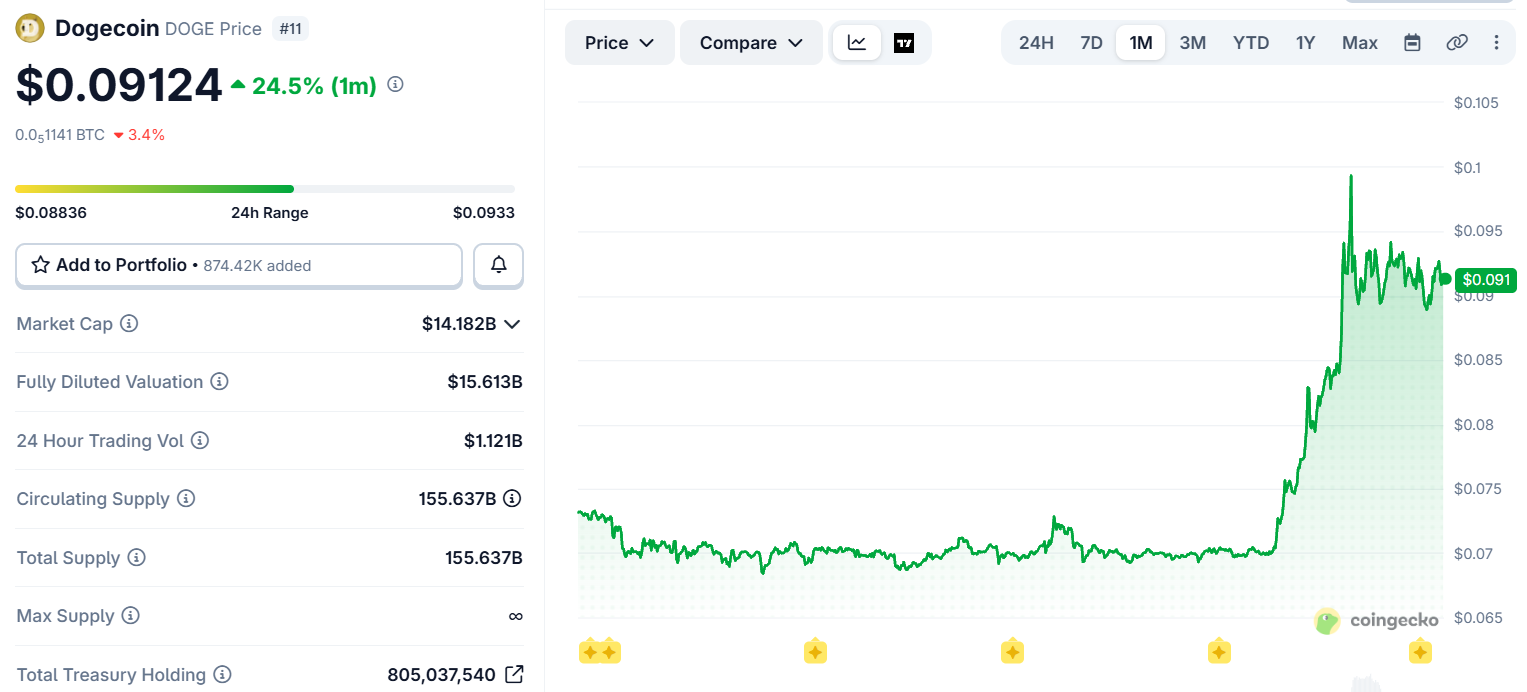Click the $0.105 y-axis label
Screen dimensions: 1527x692
1476,103
